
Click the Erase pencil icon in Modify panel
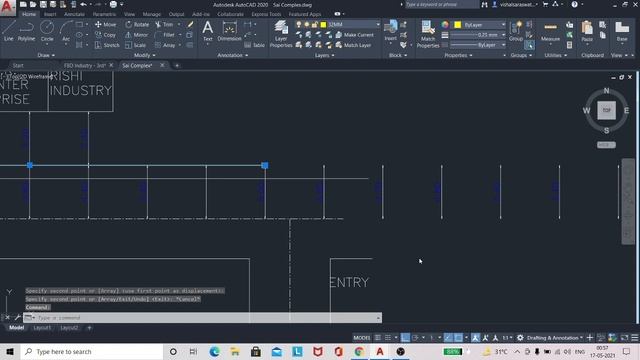pos(190,24)
